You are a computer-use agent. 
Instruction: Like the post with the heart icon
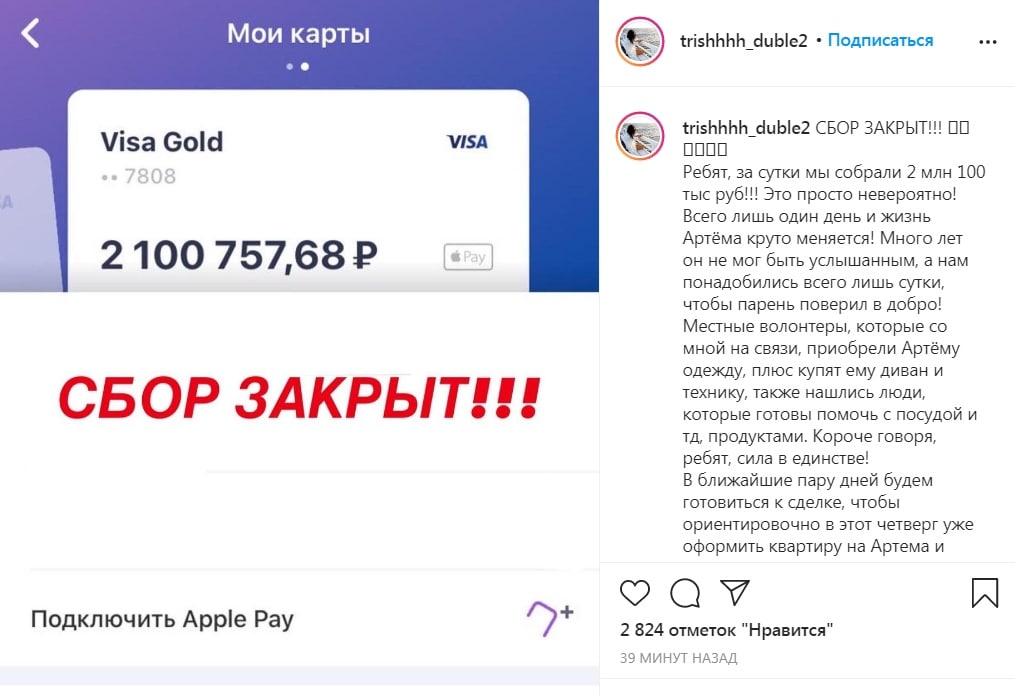tap(634, 592)
